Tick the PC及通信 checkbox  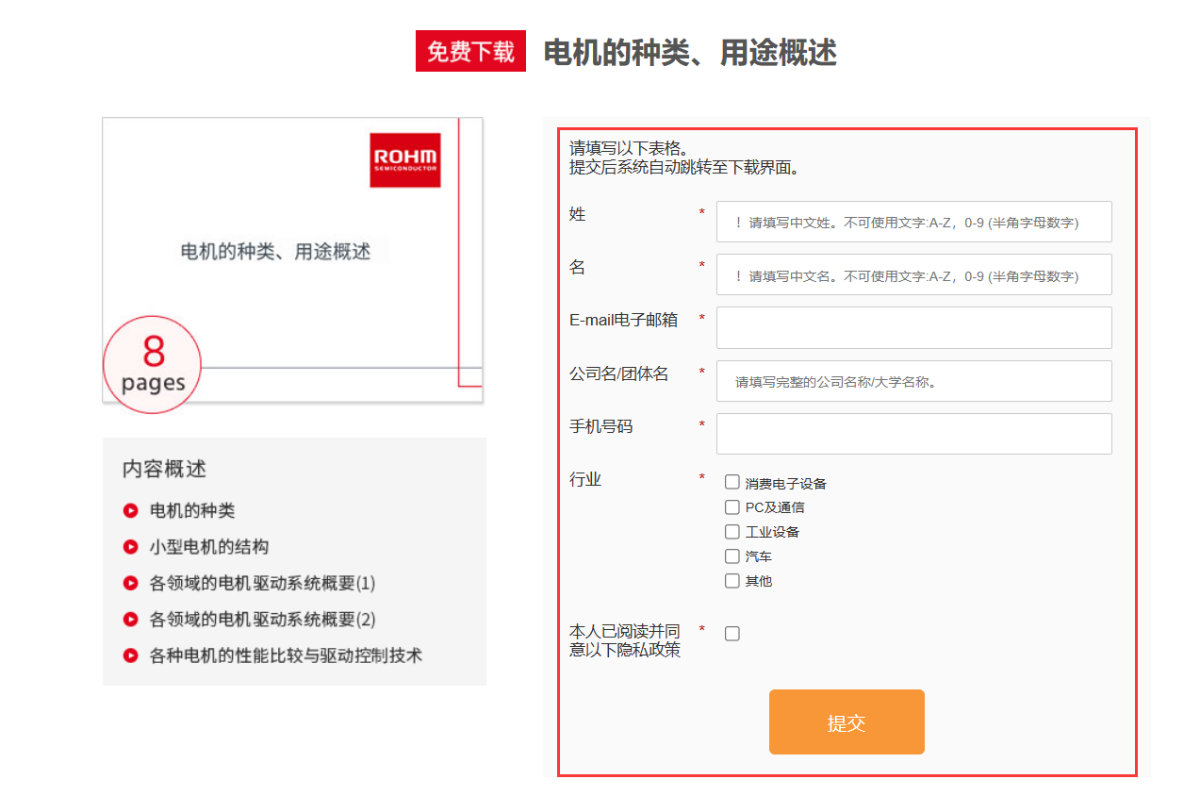732,507
